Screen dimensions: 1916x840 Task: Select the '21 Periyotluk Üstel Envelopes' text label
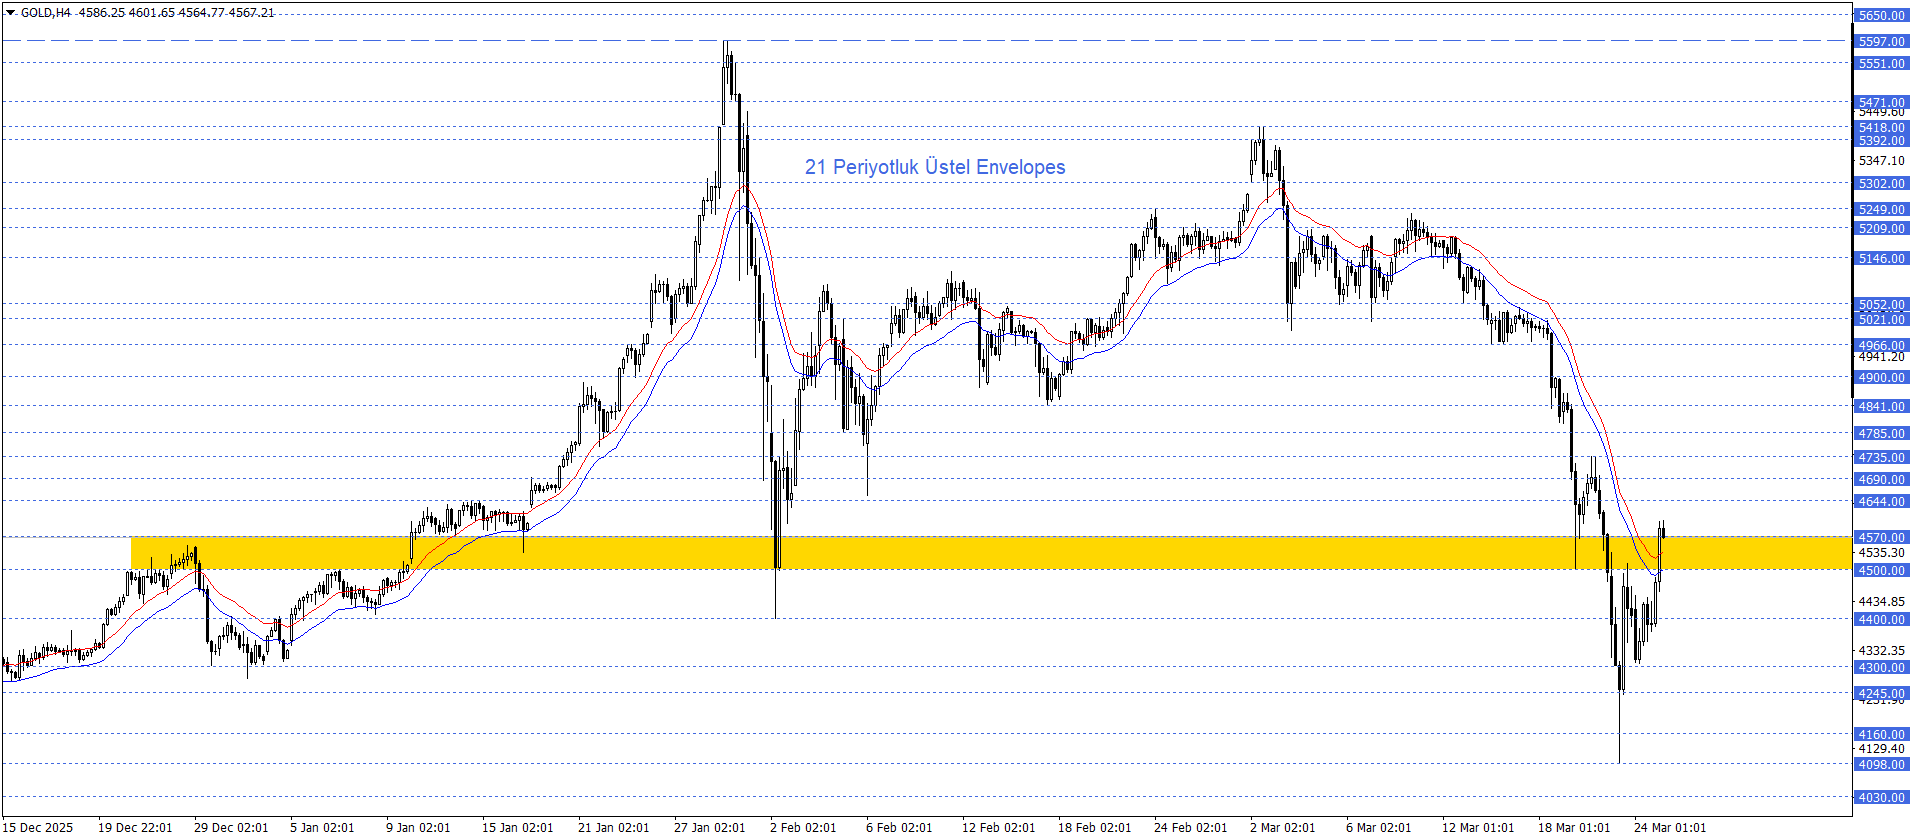(x=935, y=167)
